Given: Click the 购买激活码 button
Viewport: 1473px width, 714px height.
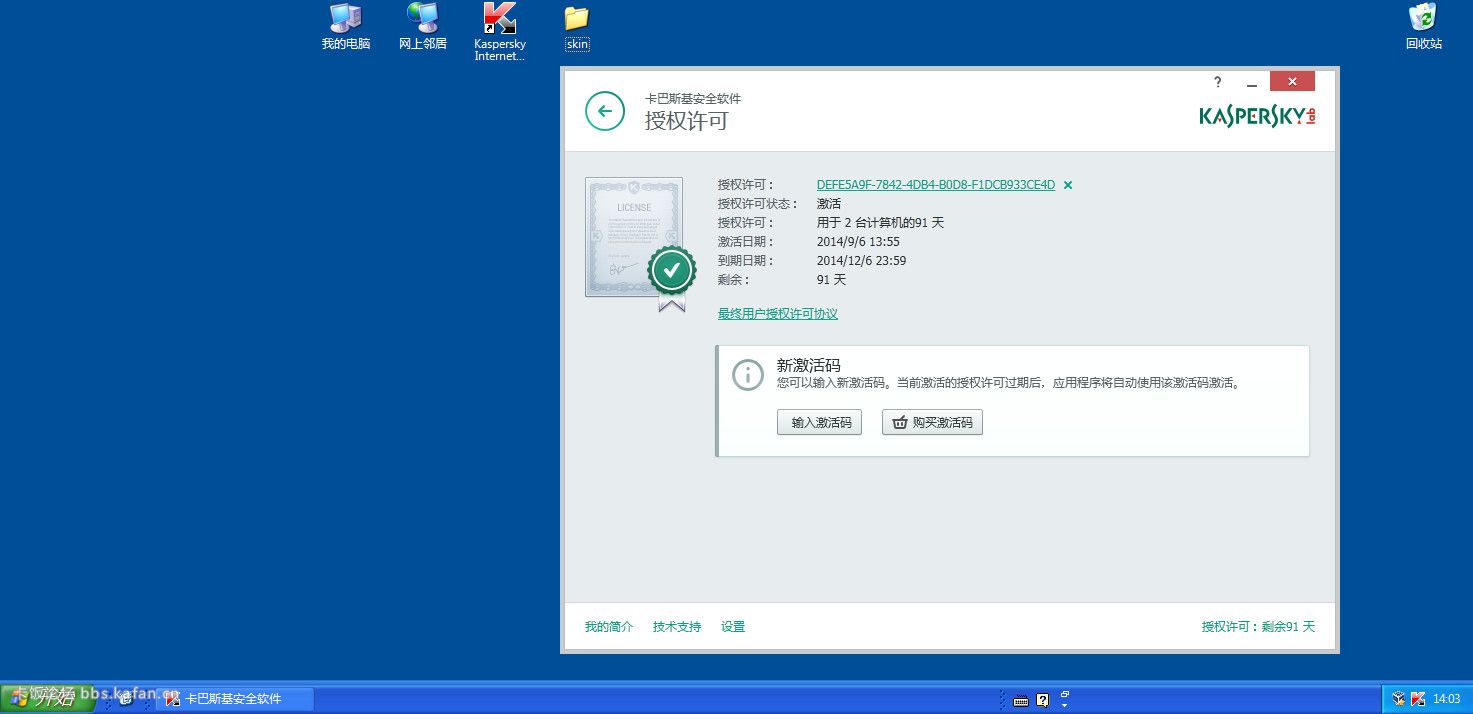Looking at the screenshot, I should 933,423.
